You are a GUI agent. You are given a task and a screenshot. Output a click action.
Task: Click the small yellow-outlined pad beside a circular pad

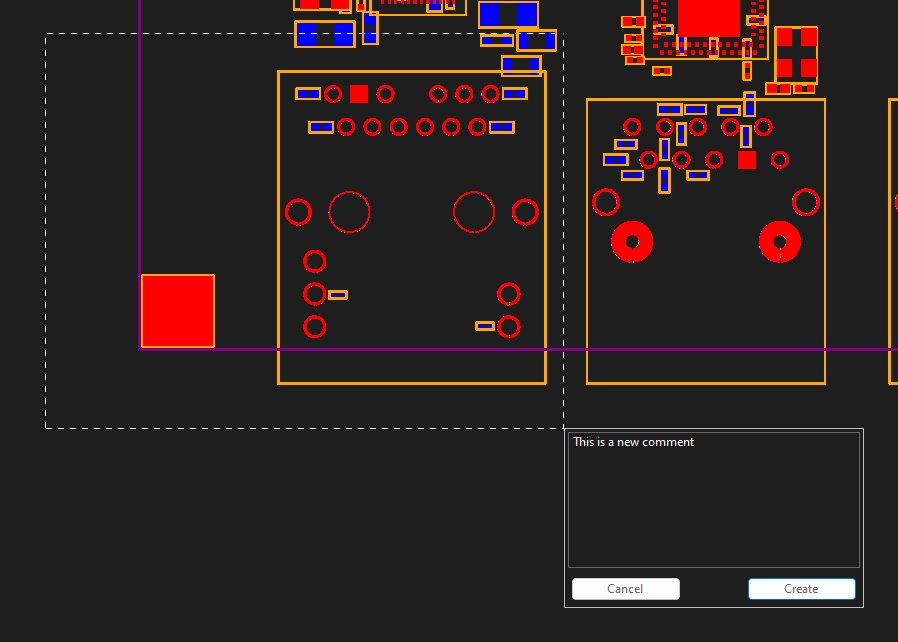click(x=337, y=294)
